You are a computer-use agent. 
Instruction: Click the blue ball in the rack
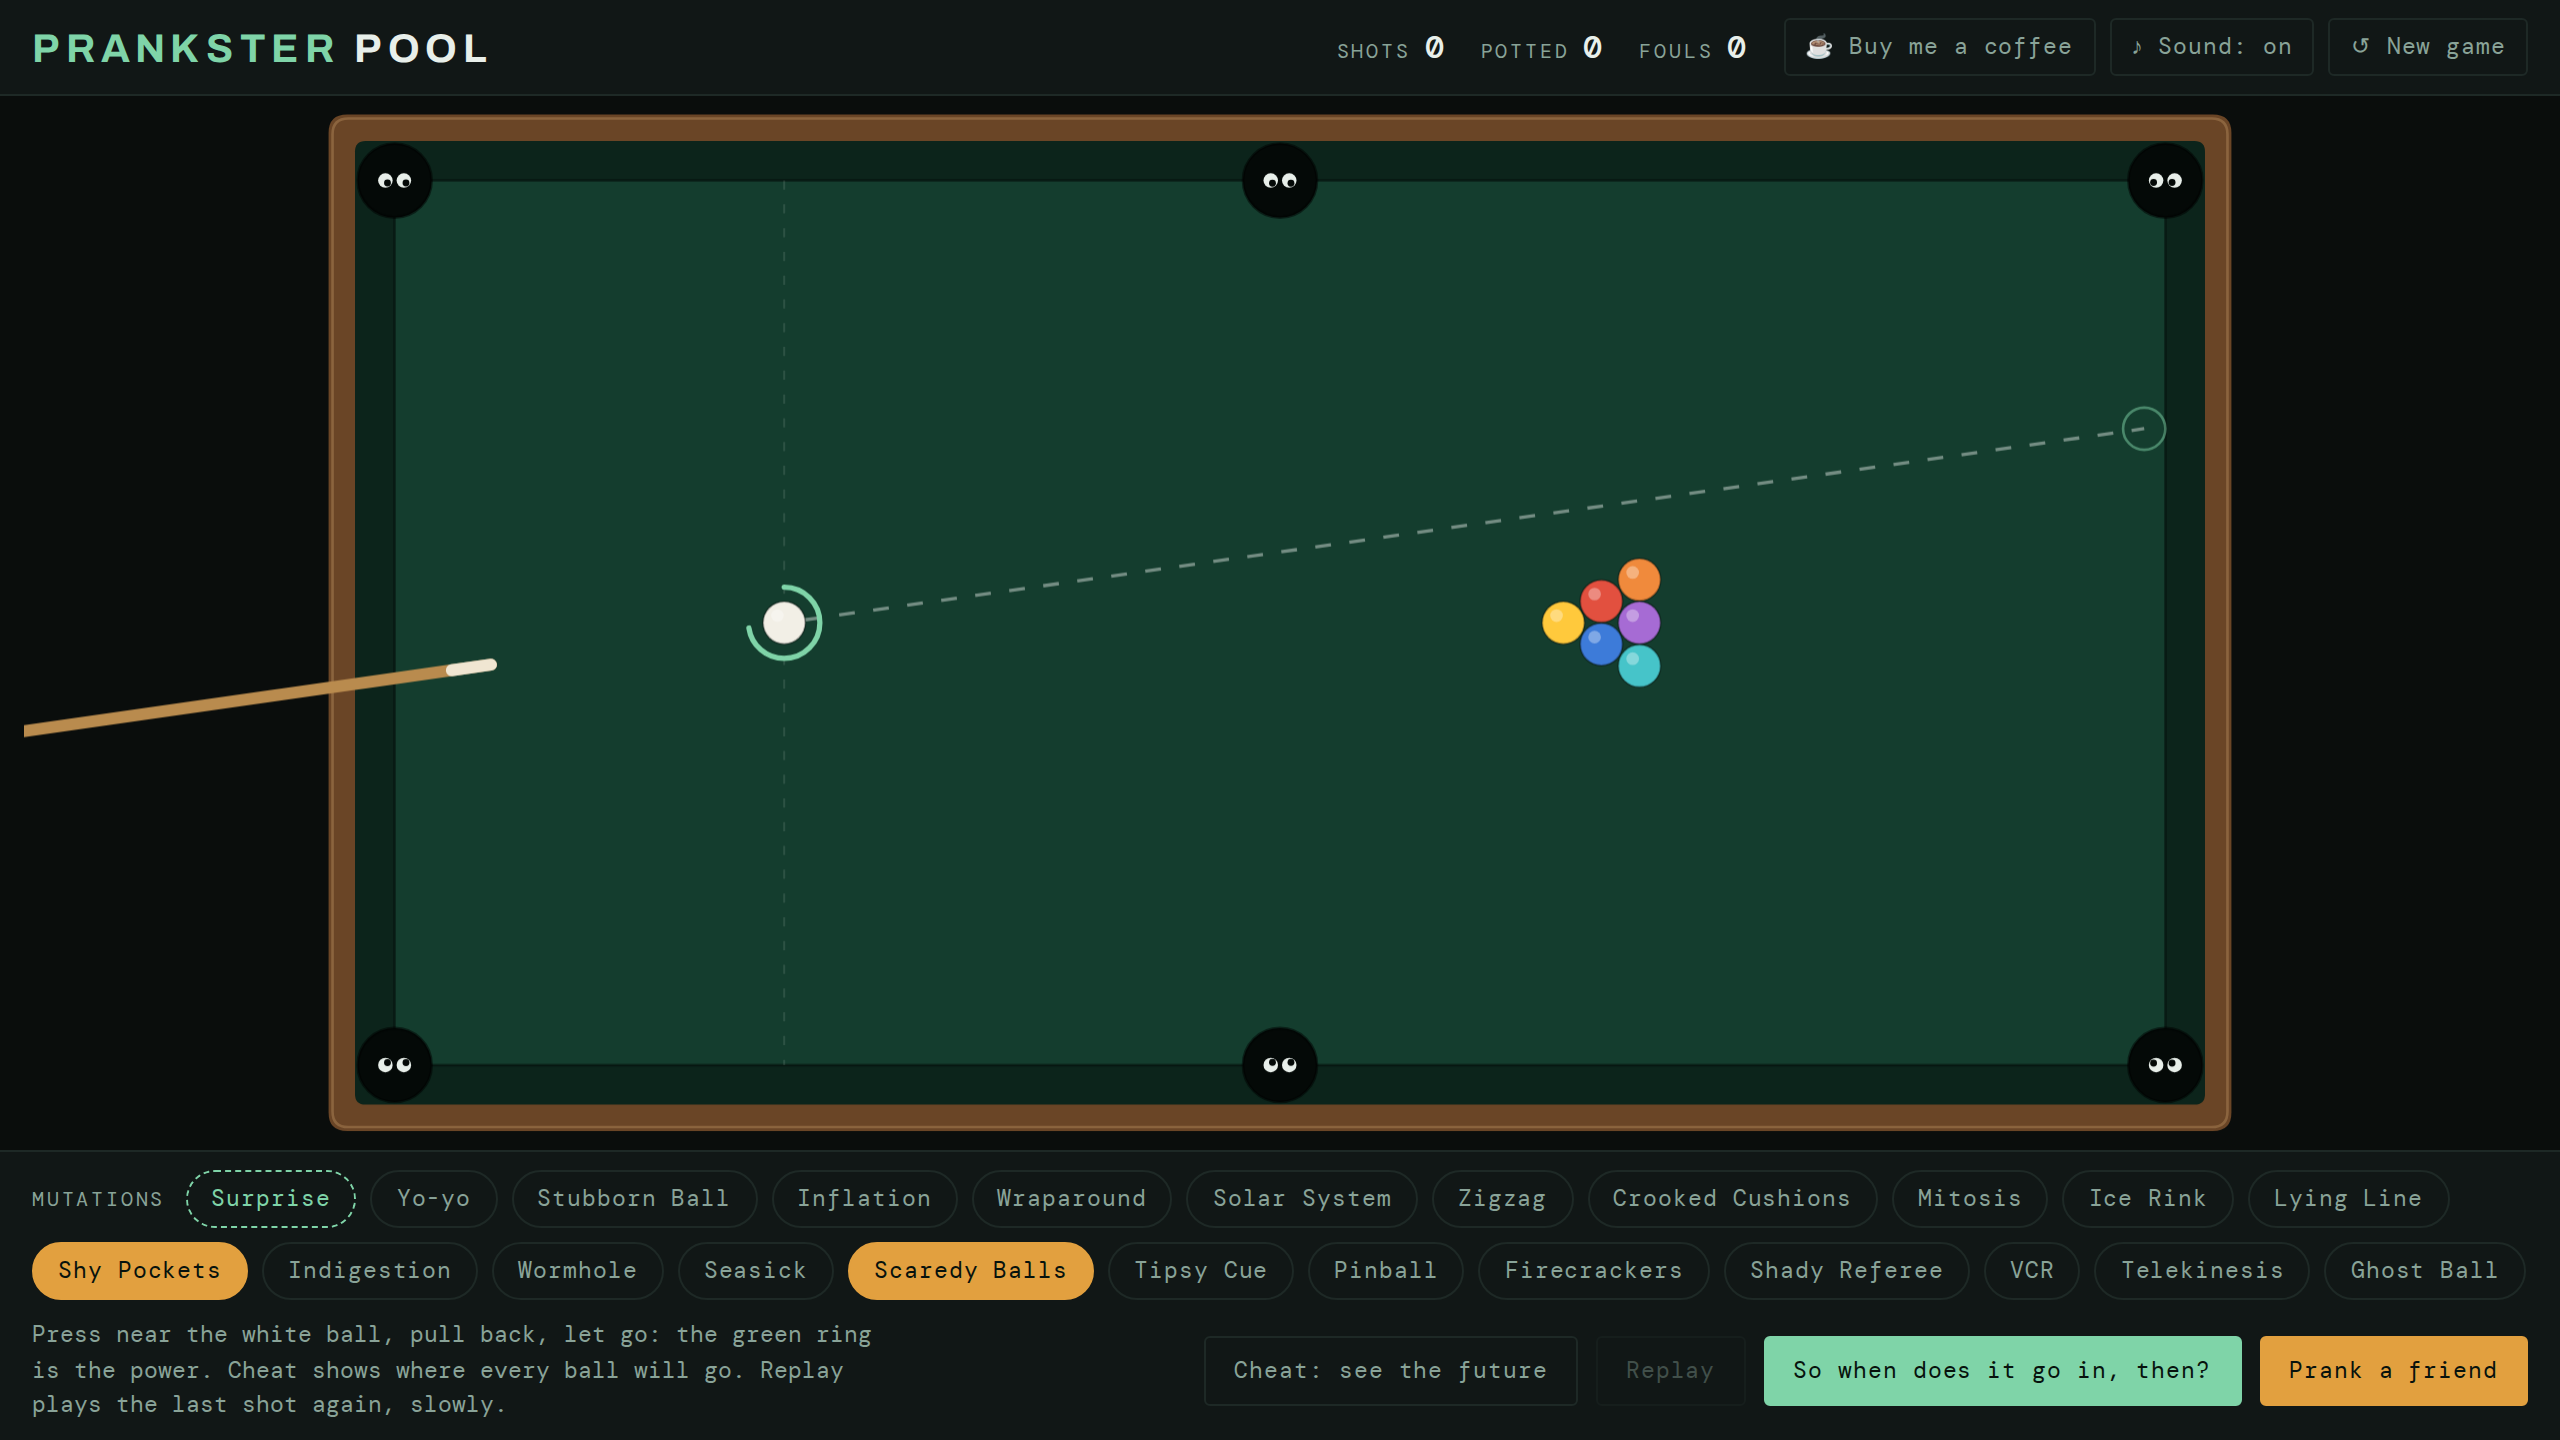(x=1601, y=645)
